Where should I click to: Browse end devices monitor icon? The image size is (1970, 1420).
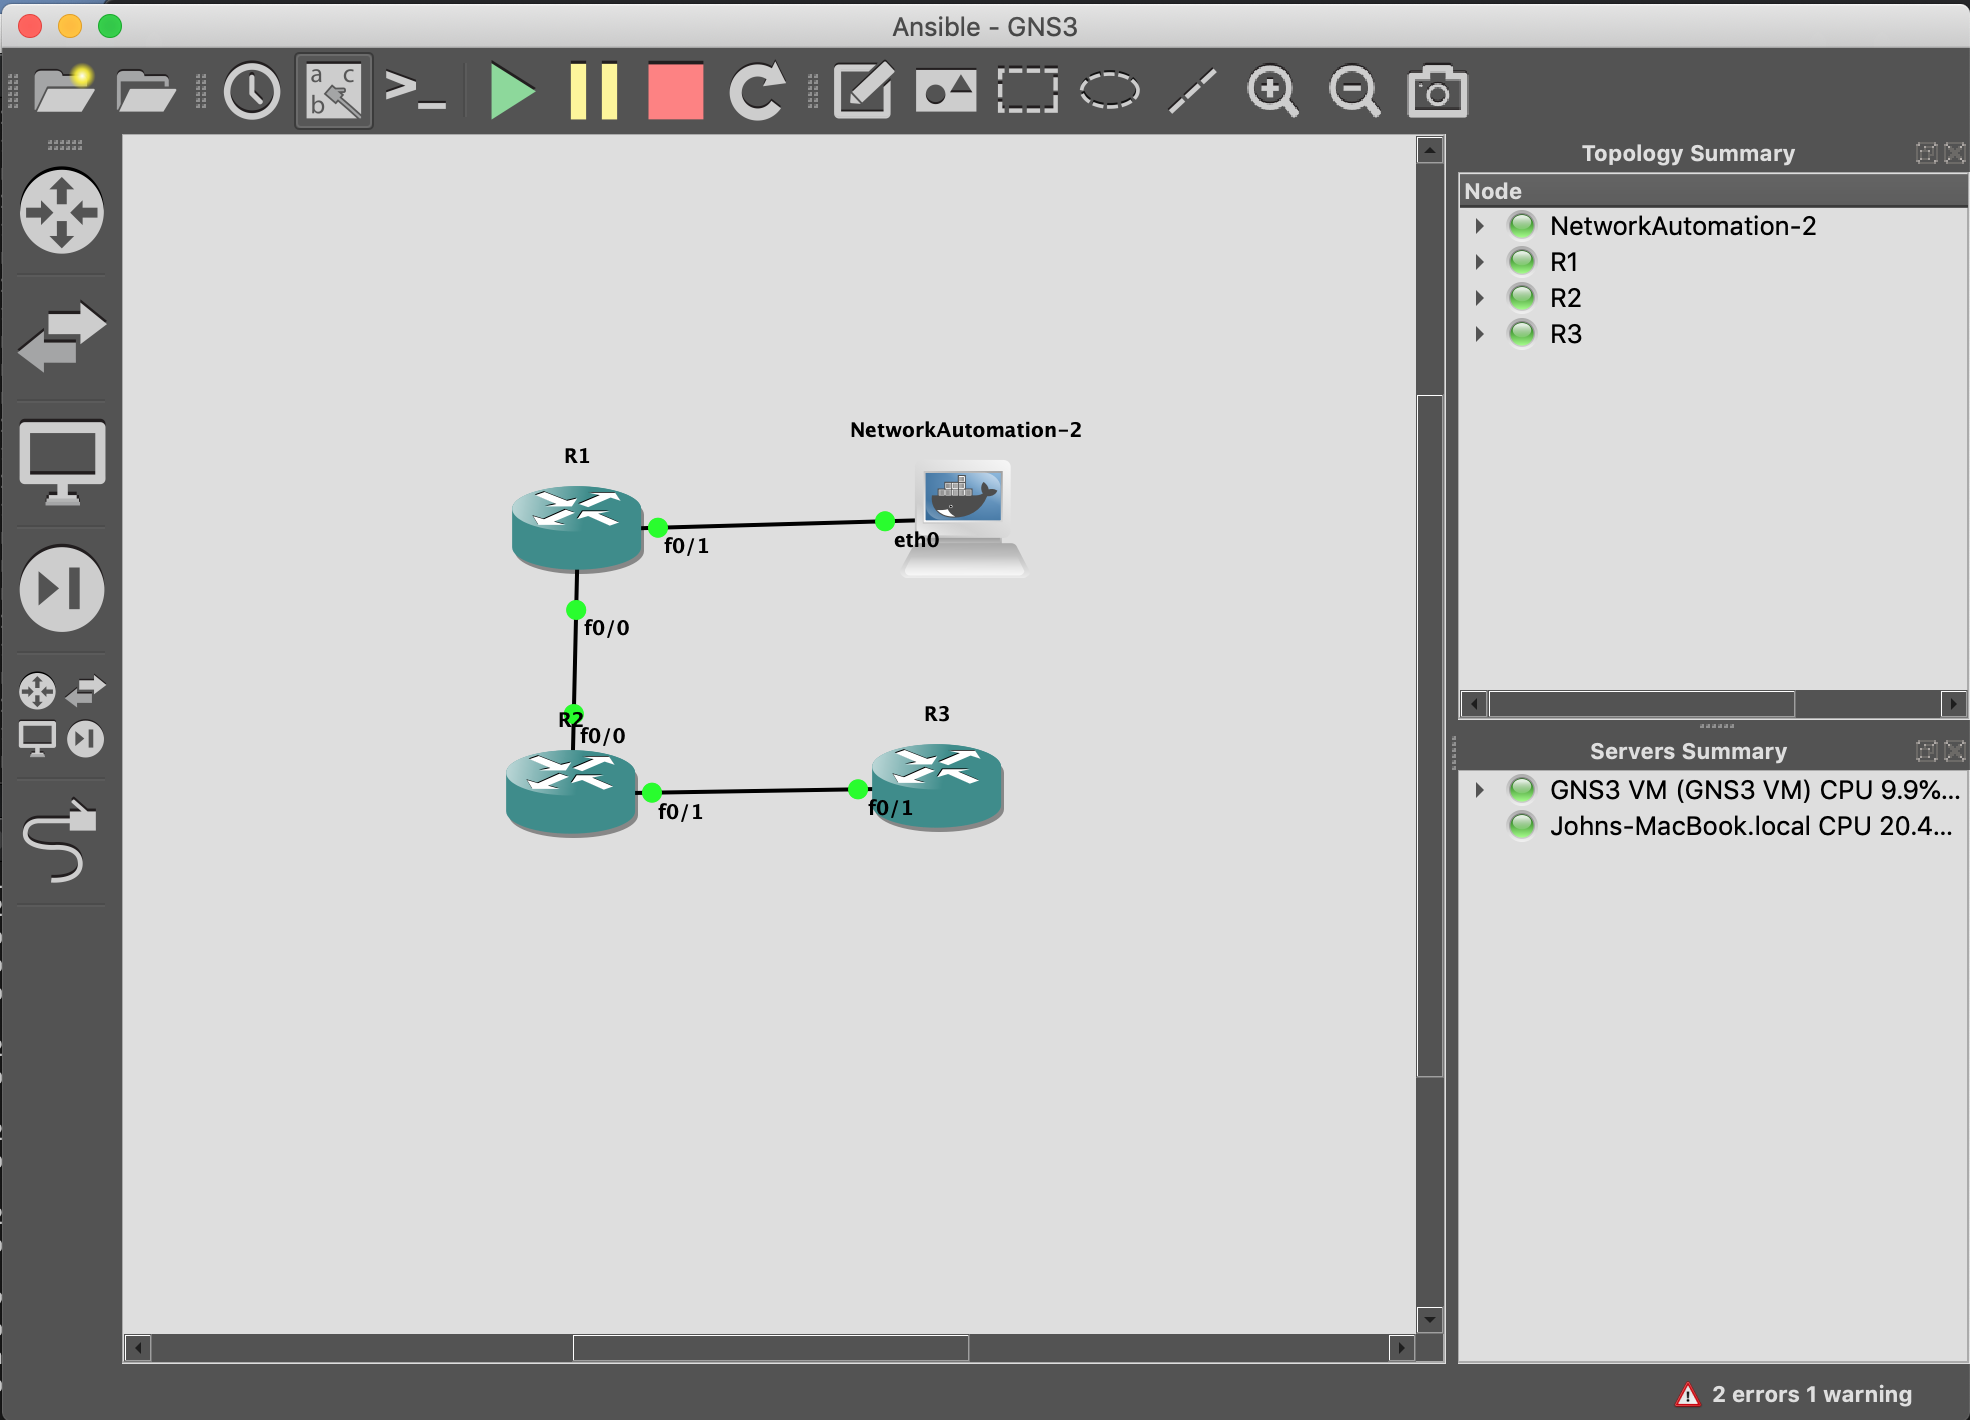point(62,463)
